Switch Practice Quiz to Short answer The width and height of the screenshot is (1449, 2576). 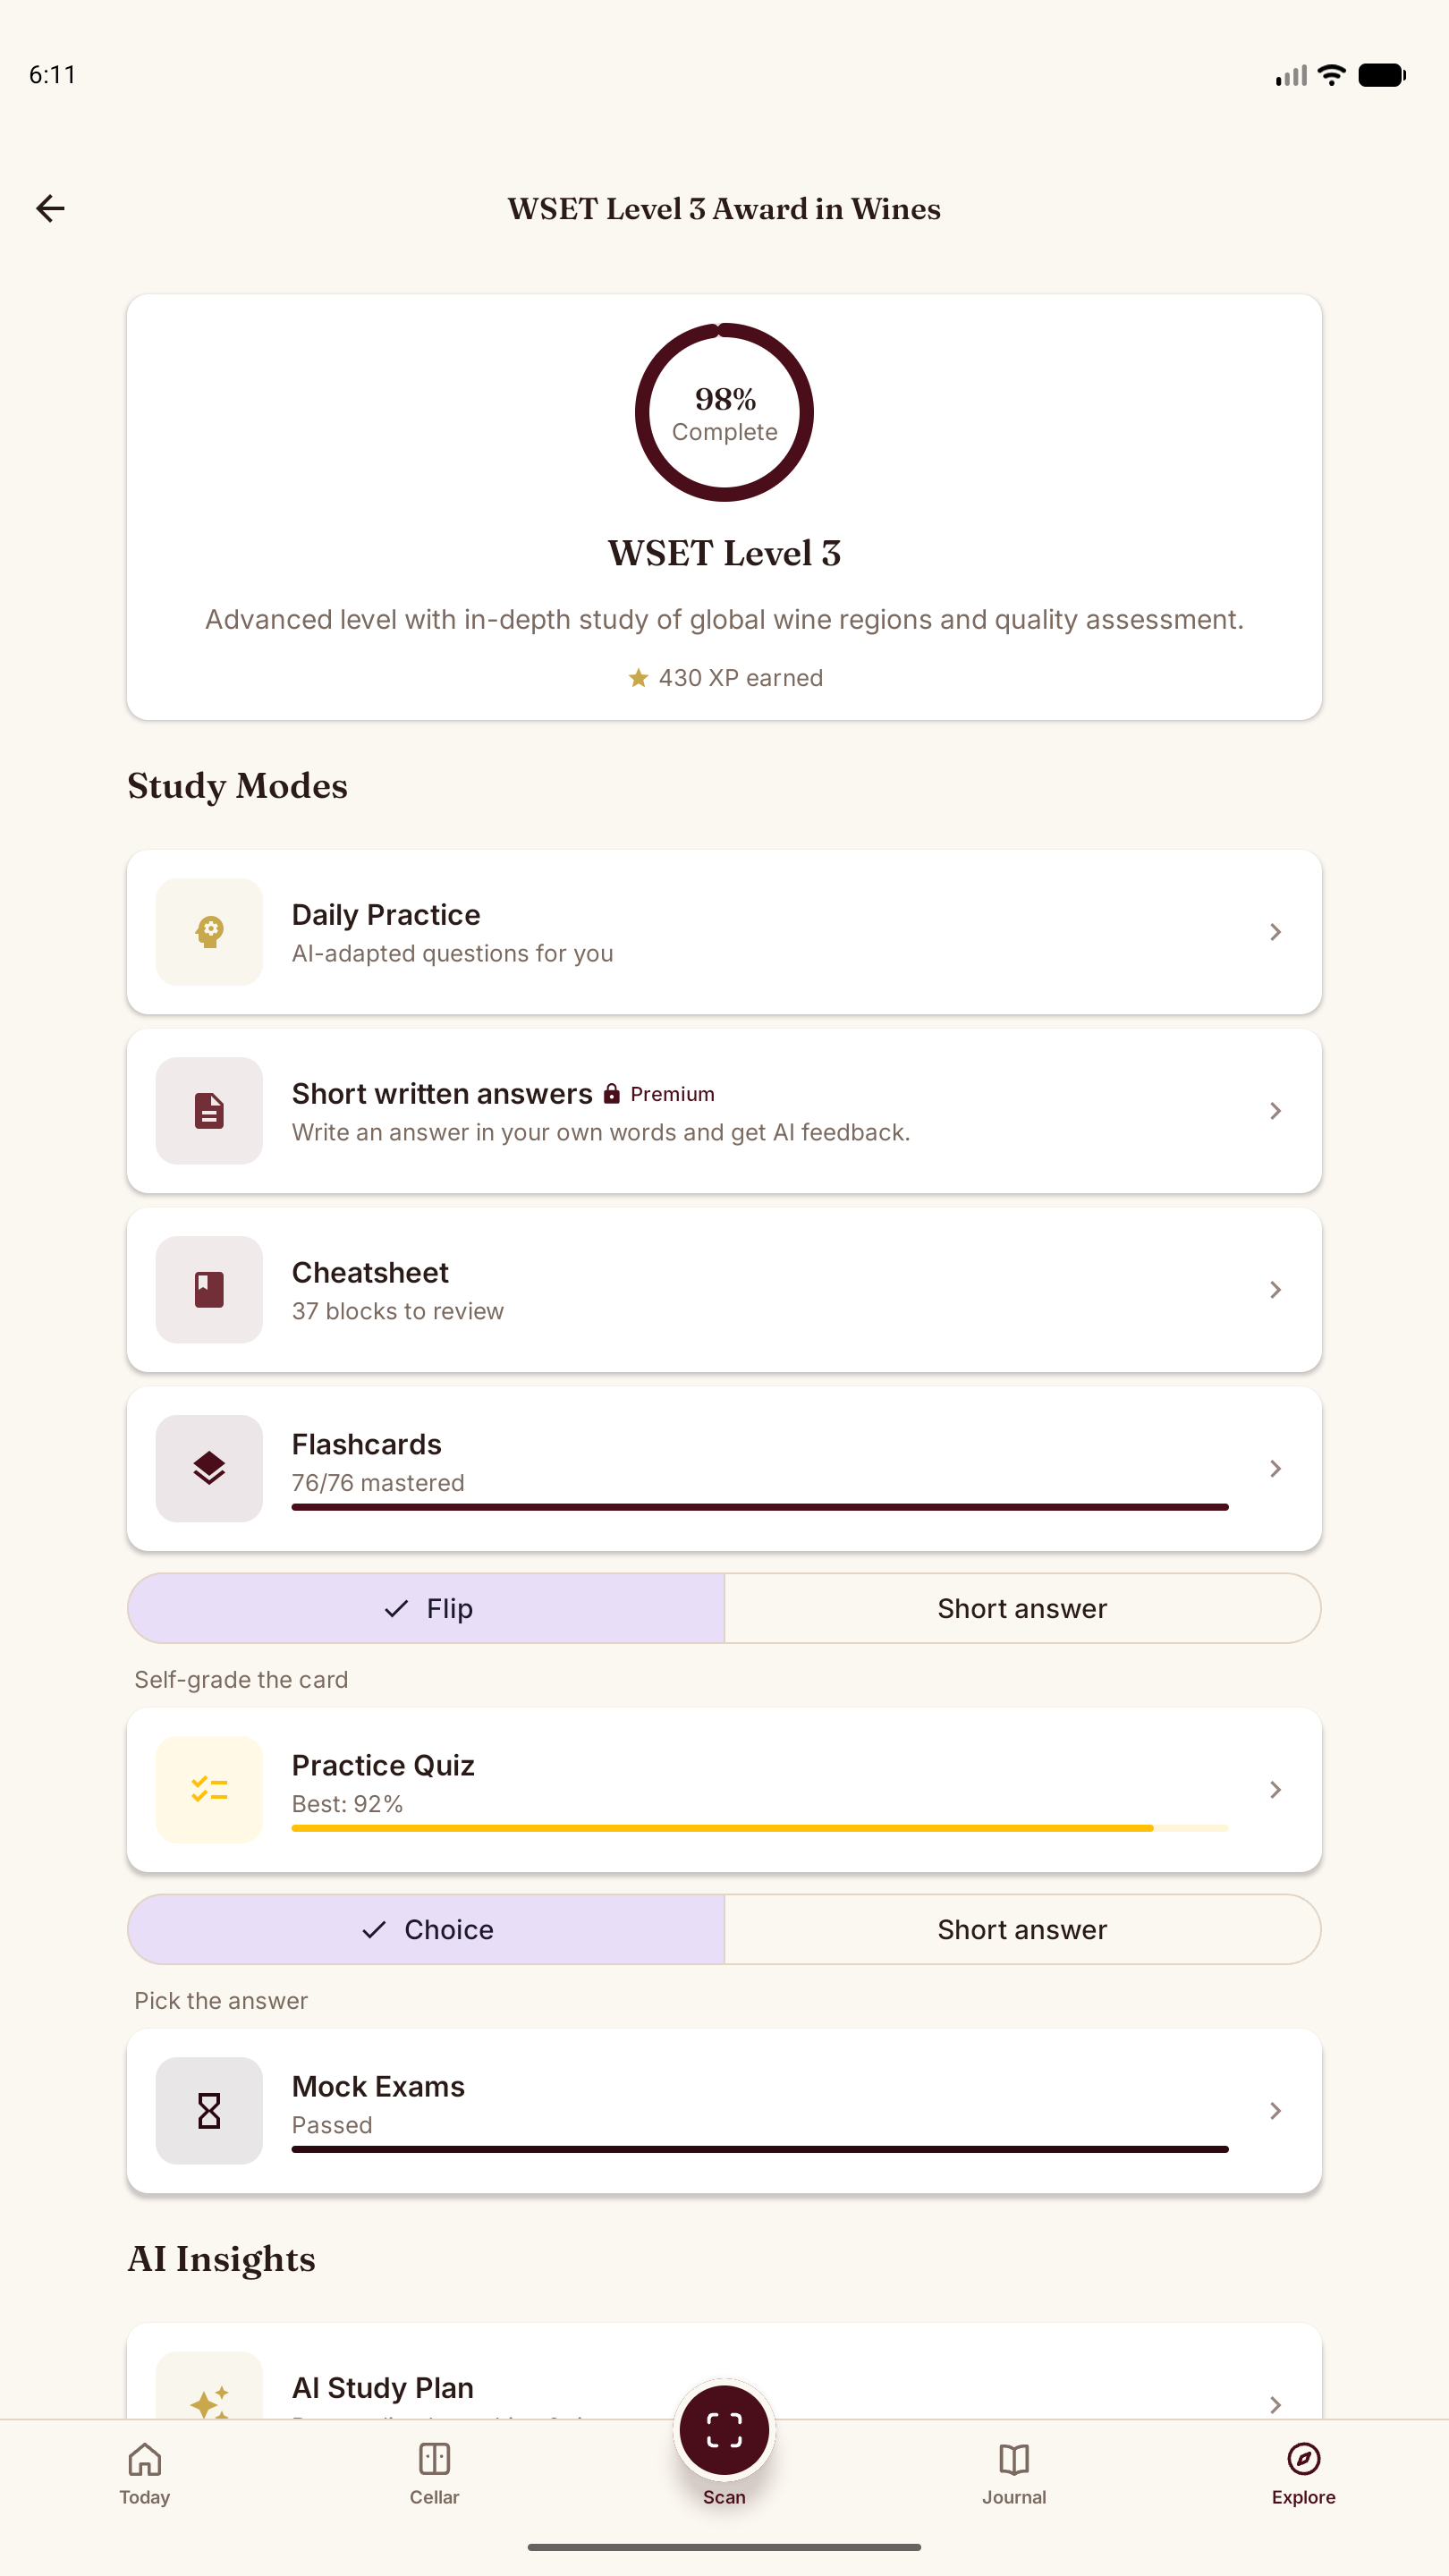click(x=1022, y=1929)
